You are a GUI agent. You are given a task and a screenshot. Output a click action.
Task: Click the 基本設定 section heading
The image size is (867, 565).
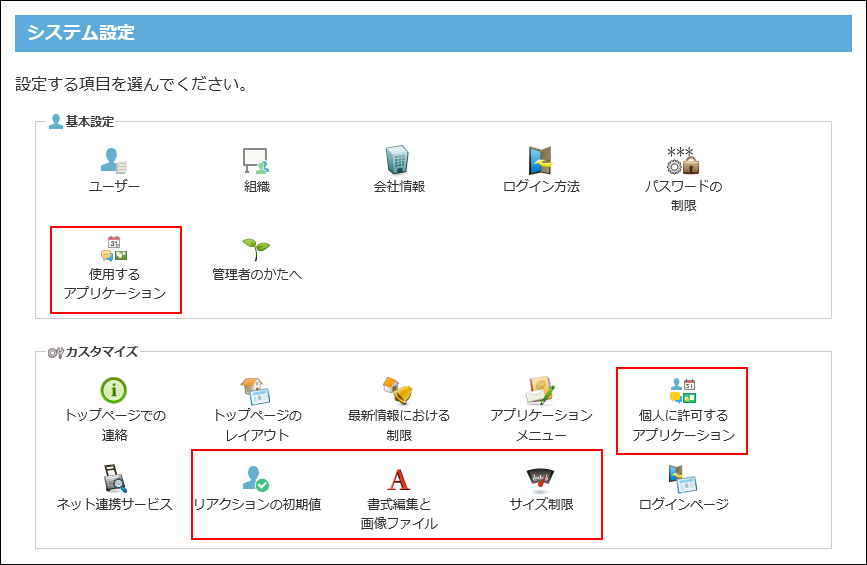[90, 122]
